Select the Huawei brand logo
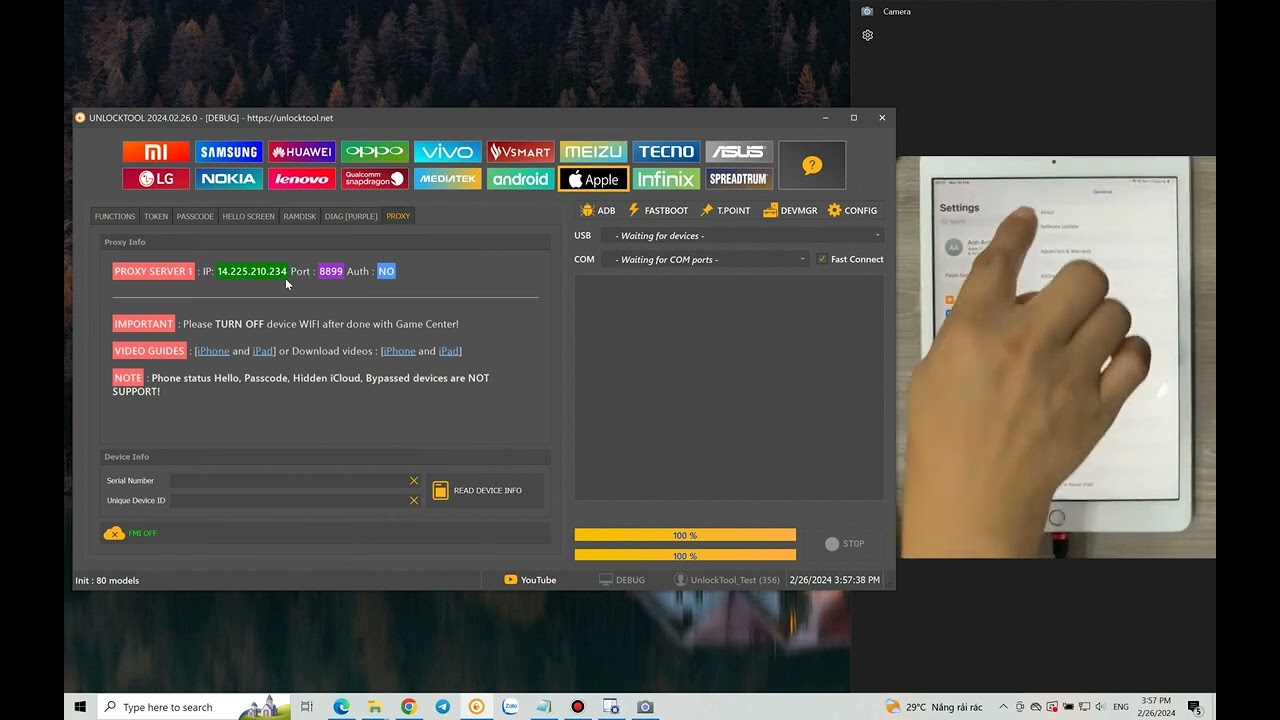Image resolution: width=1280 pixels, height=720 pixels. [302, 152]
